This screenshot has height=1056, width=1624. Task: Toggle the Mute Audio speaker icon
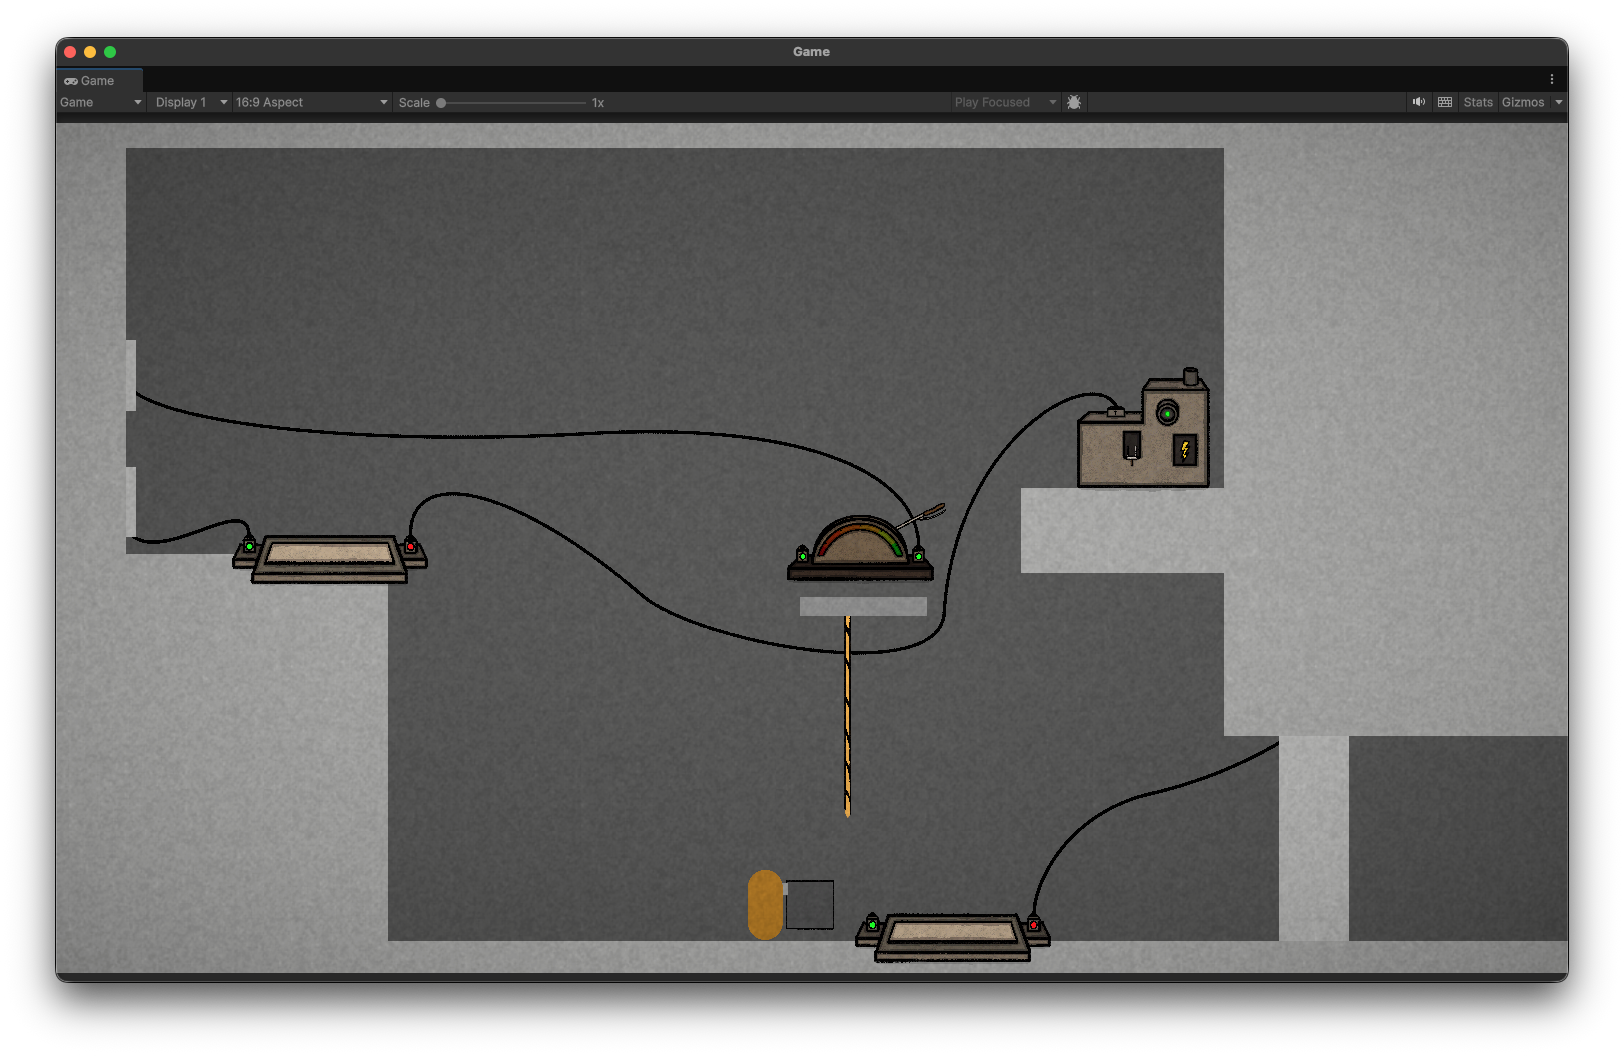click(x=1418, y=102)
